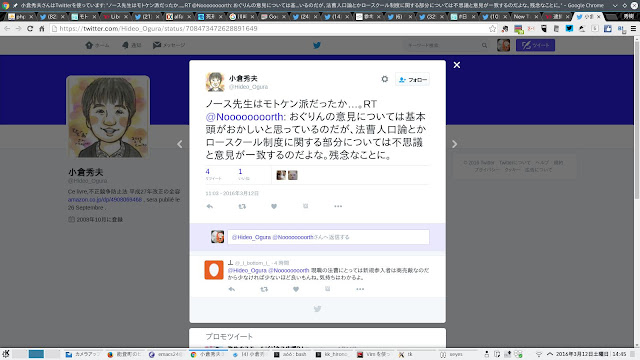
Task: Open the Chrome hamburger menu
Action: point(633,29)
